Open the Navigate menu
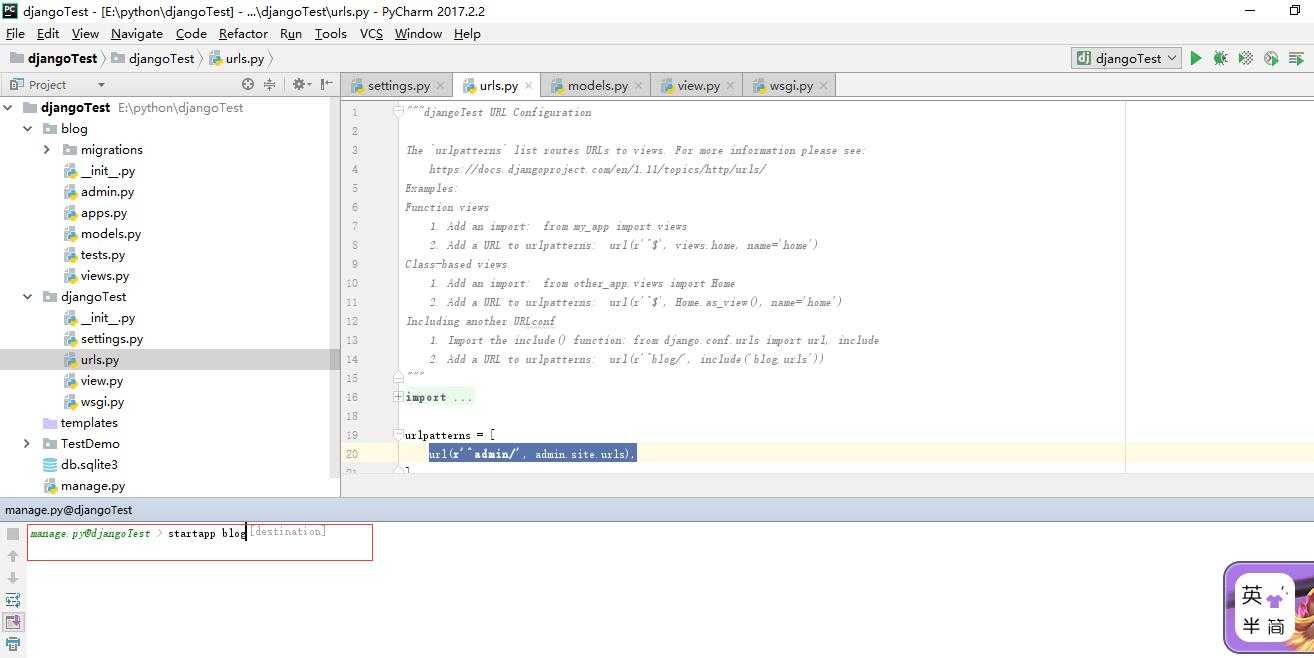The width and height of the screenshot is (1314, 658). point(137,33)
